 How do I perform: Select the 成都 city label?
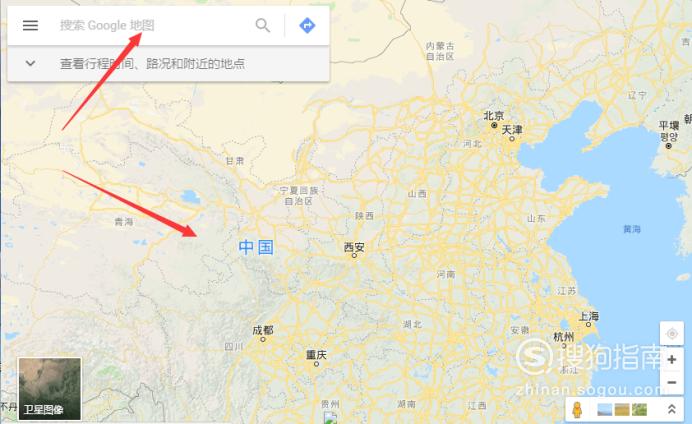(263, 330)
